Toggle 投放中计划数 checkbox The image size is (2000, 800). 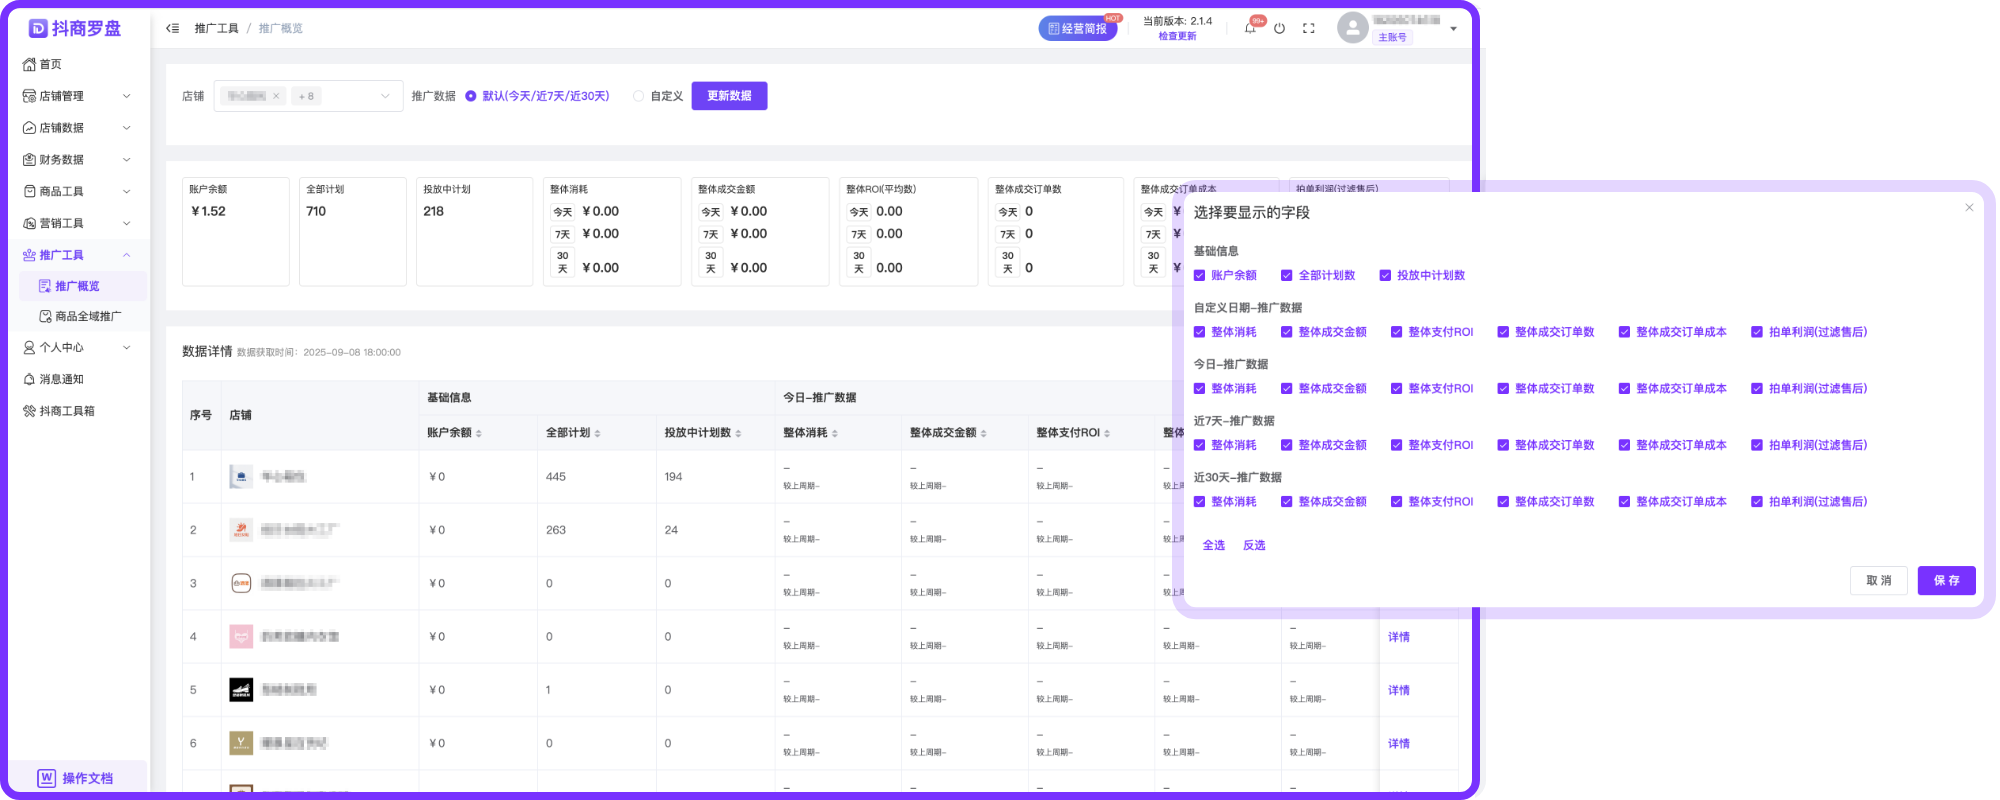tap(1385, 275)
